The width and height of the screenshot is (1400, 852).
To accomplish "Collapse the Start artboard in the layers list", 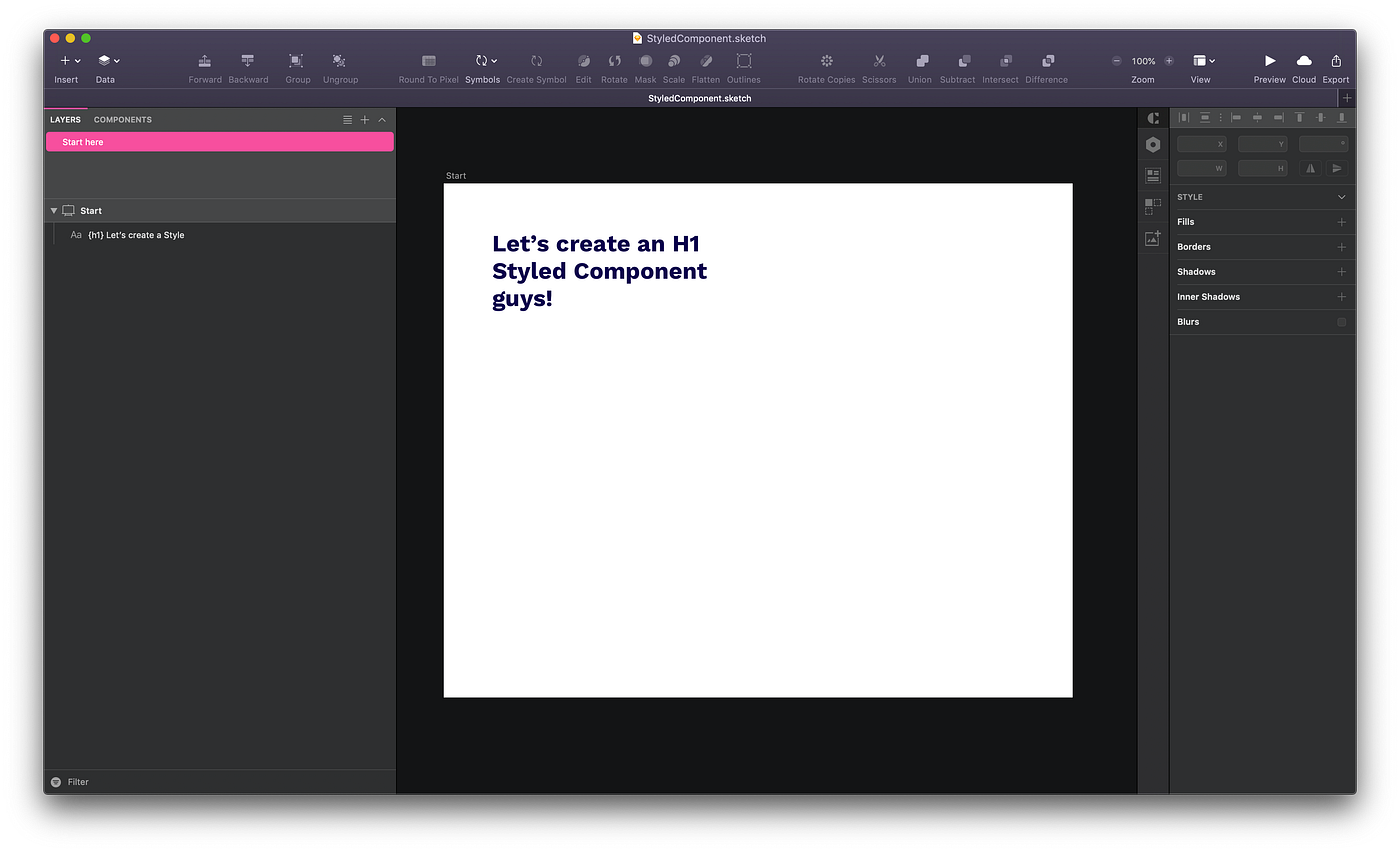I will [53, 210].
